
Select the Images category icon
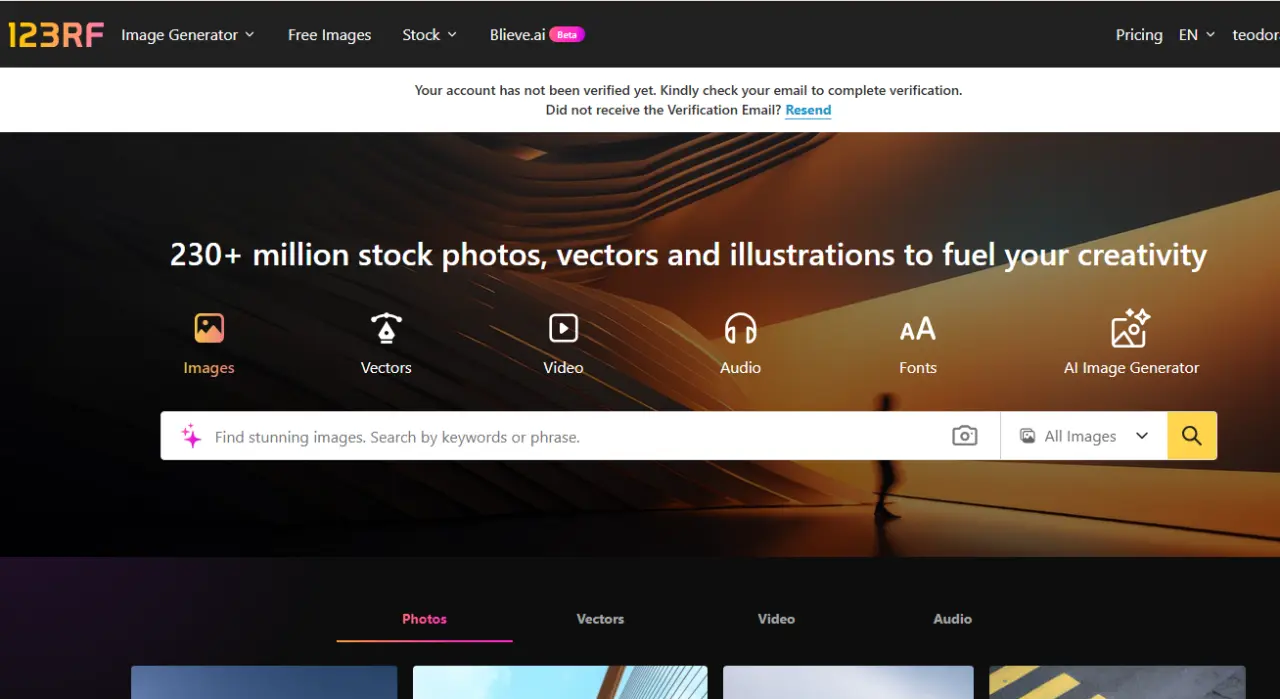(209, 328)
